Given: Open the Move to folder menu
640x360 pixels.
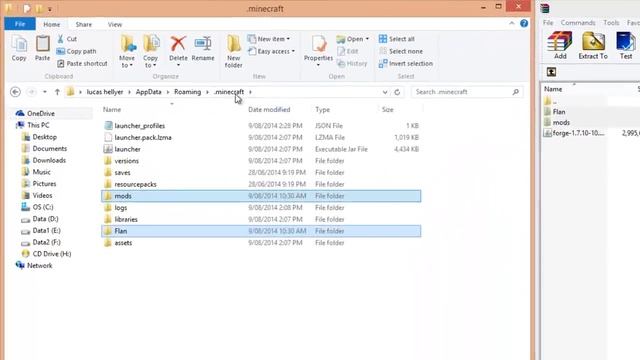Looking at the screenshot, I should 127,51.
